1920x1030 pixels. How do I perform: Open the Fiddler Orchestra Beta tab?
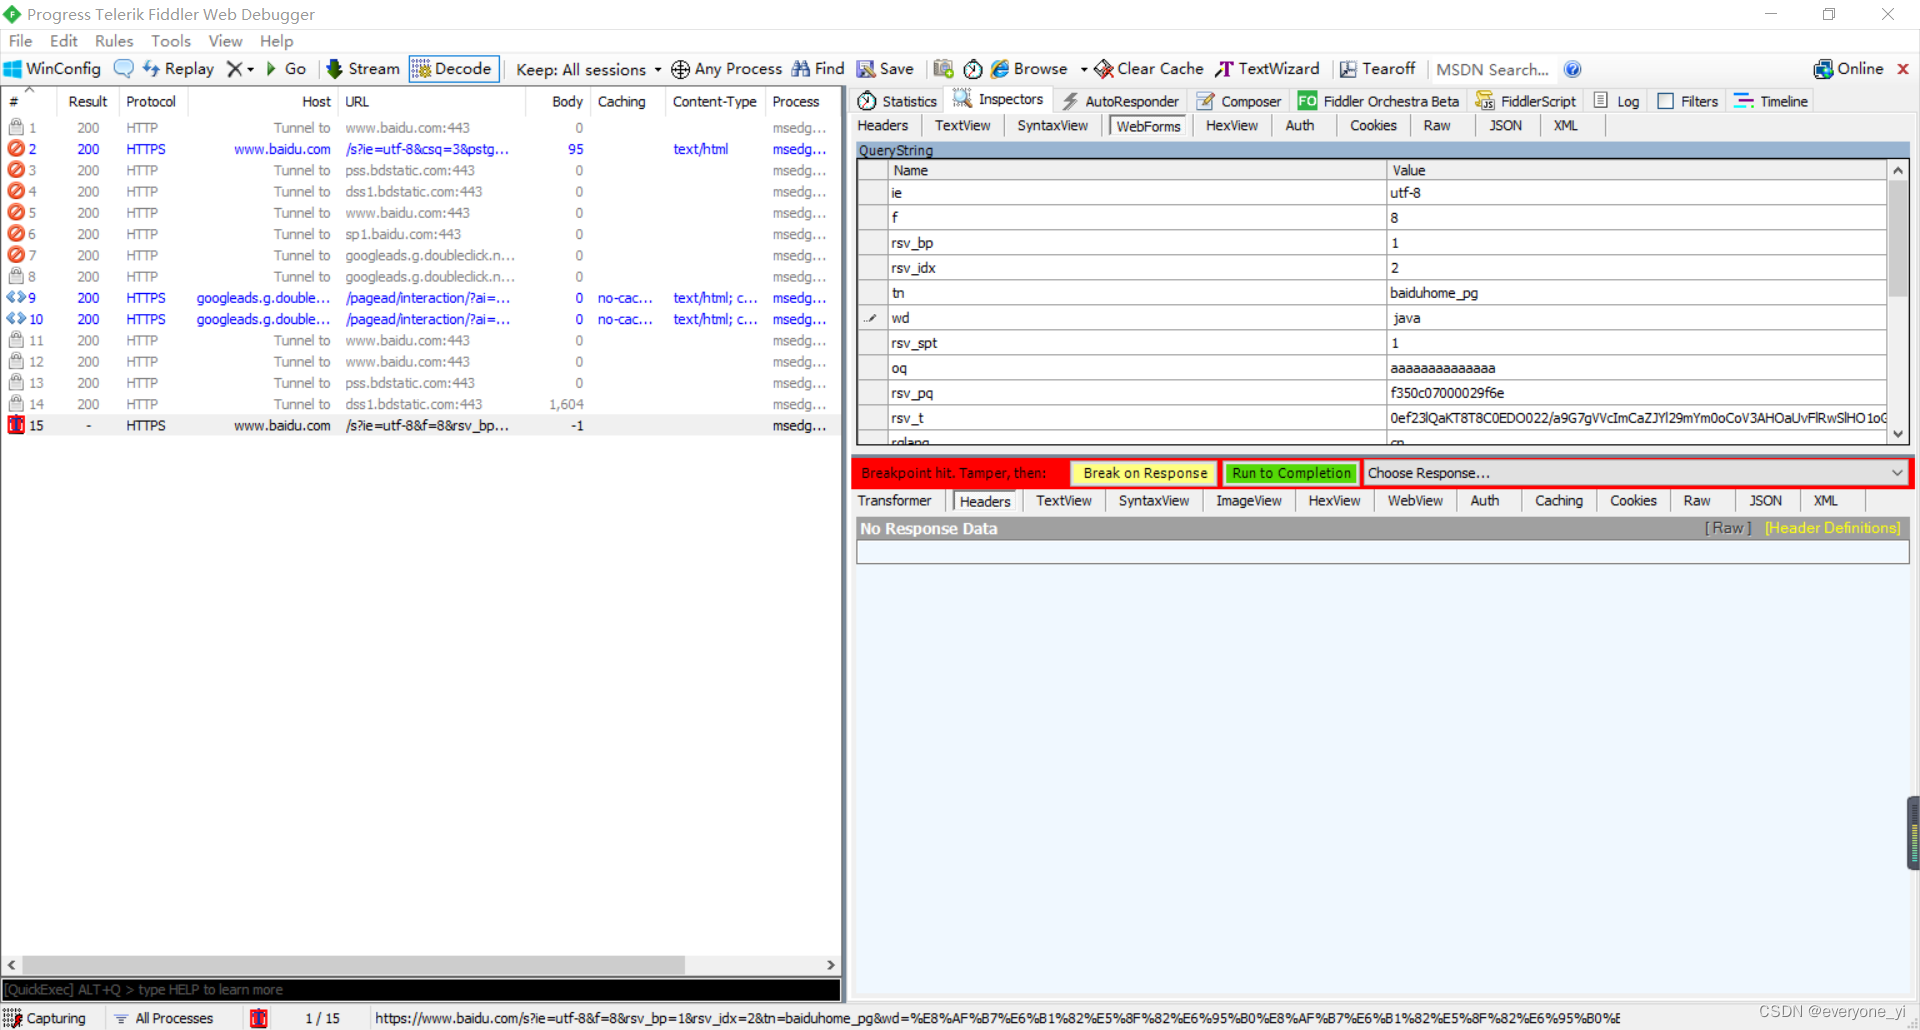click(1378, 101)
